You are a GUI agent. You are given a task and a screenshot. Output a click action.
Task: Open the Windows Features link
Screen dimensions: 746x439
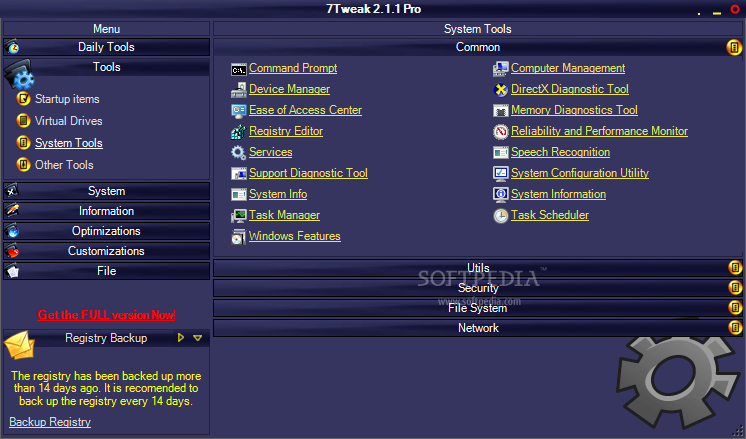coord(294,236)
